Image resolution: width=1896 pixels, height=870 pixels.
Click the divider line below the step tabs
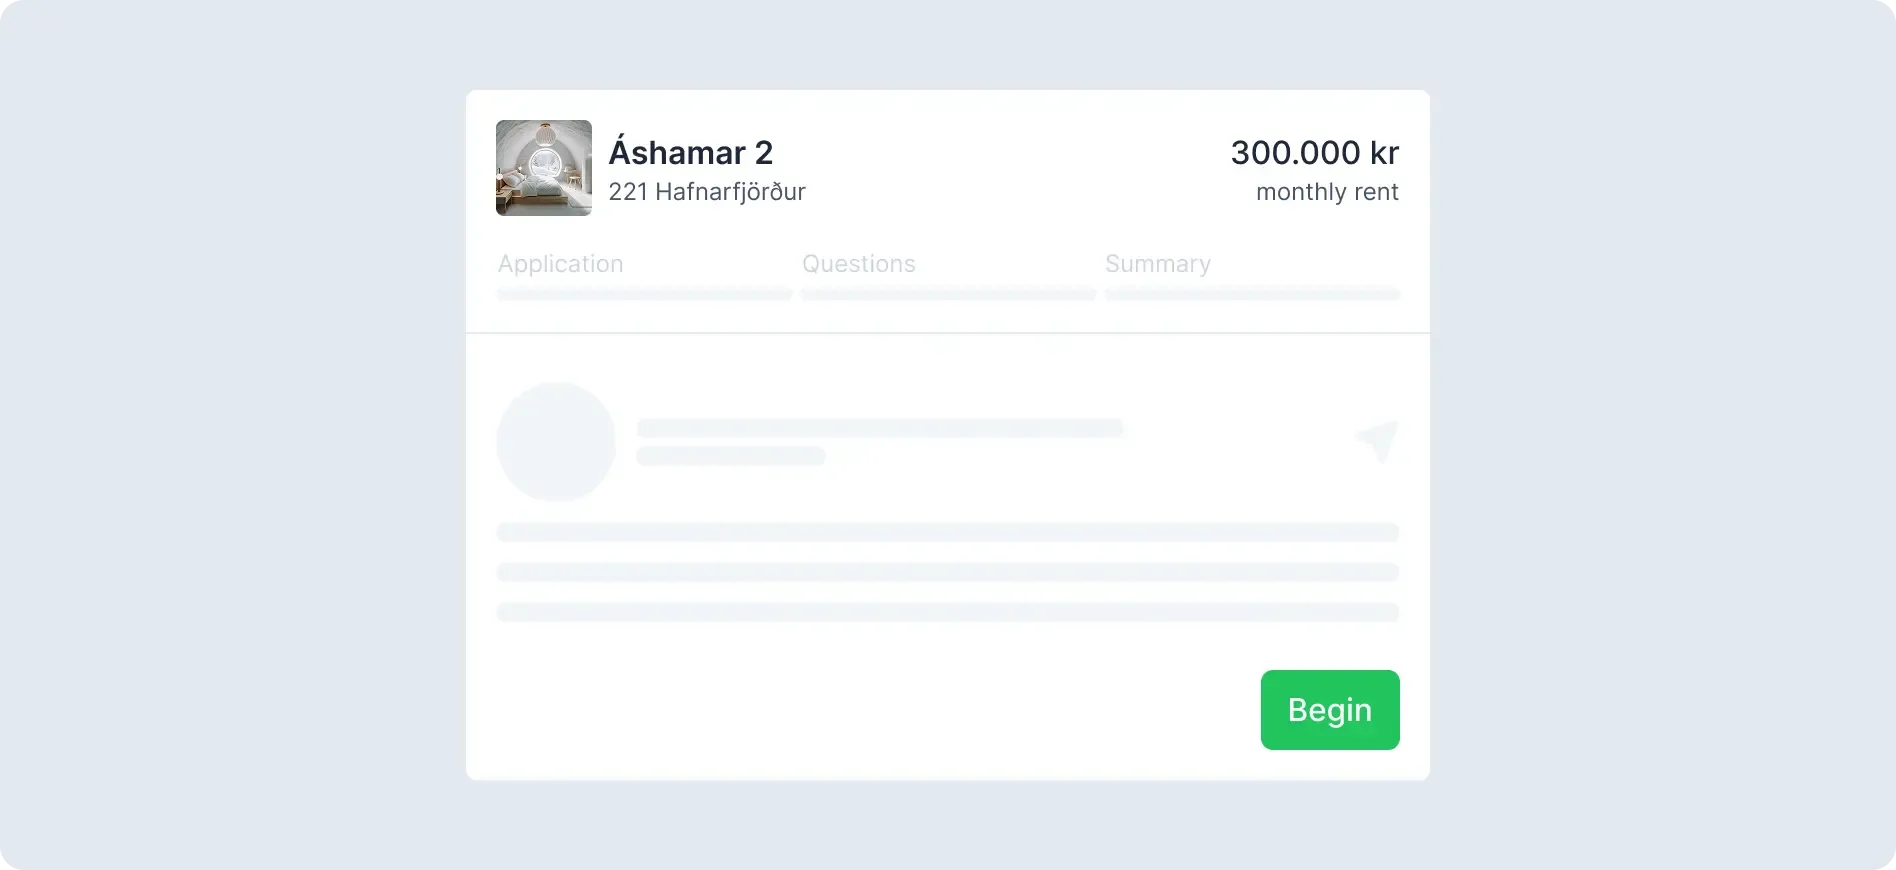click(x=947, y=332)
